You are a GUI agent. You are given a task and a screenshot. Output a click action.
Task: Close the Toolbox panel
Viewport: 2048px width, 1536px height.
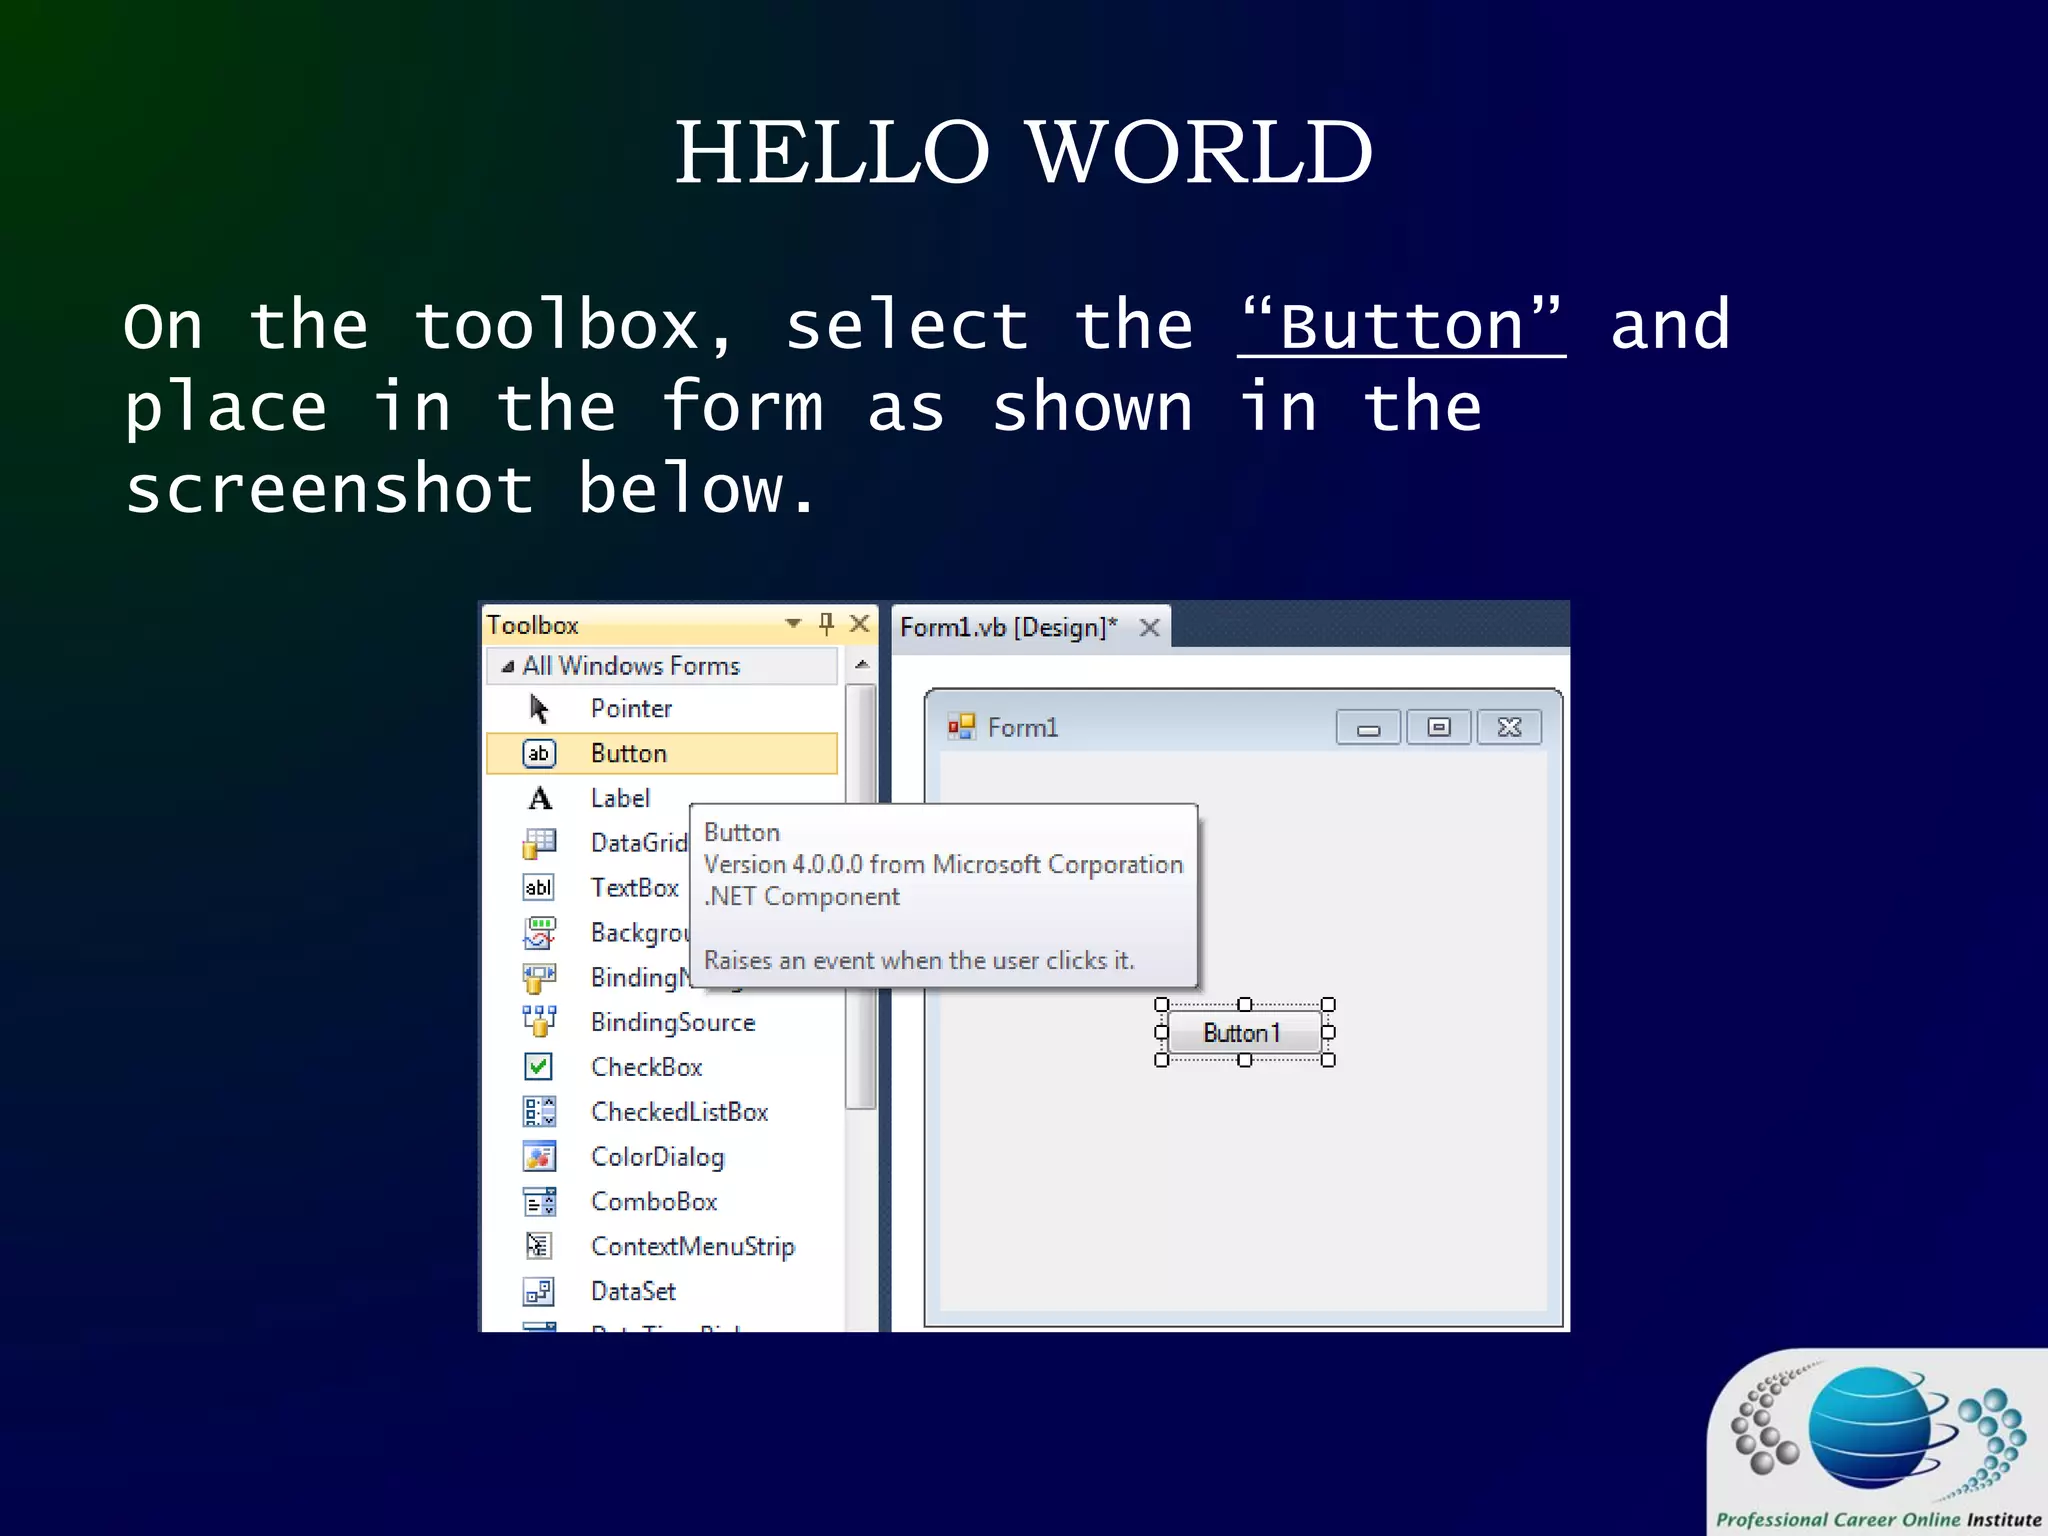[x=859, y=624]
